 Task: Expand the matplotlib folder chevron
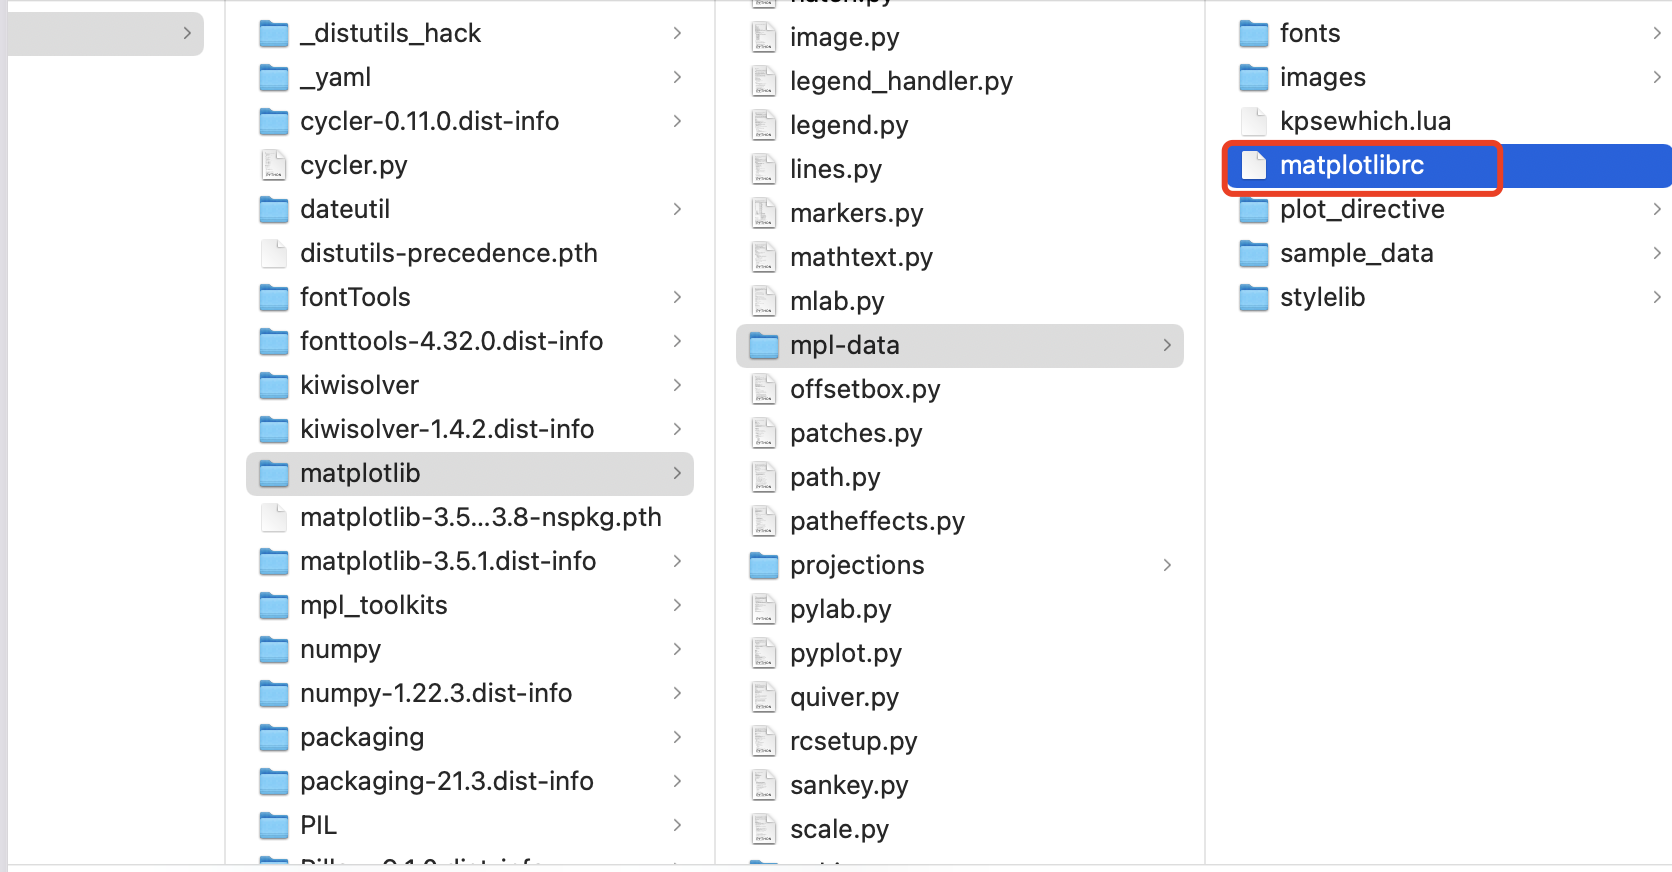coord(677,473)
